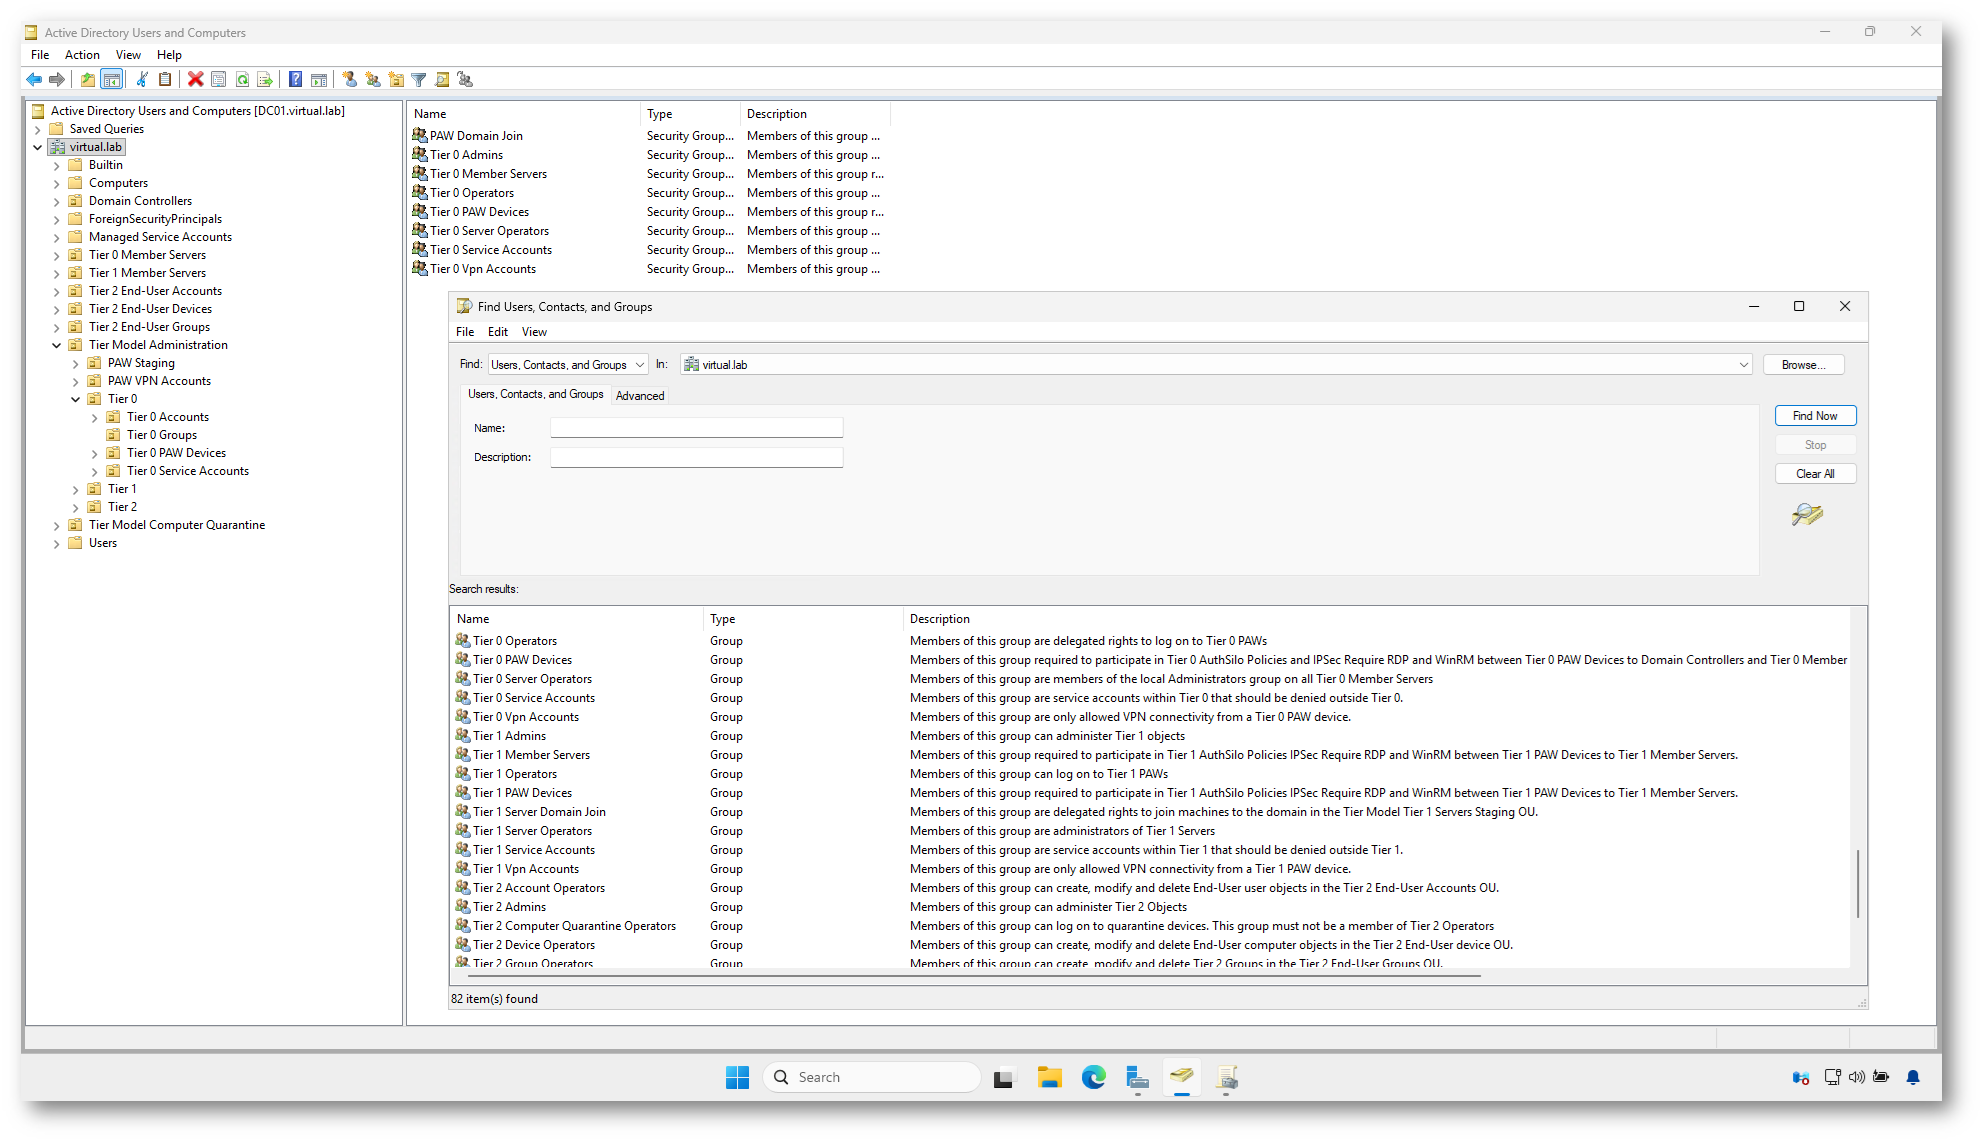Toggle the Show/Hide Console Tree icon
This screenshot has height=1143, width=1984.
click(112, 79)
